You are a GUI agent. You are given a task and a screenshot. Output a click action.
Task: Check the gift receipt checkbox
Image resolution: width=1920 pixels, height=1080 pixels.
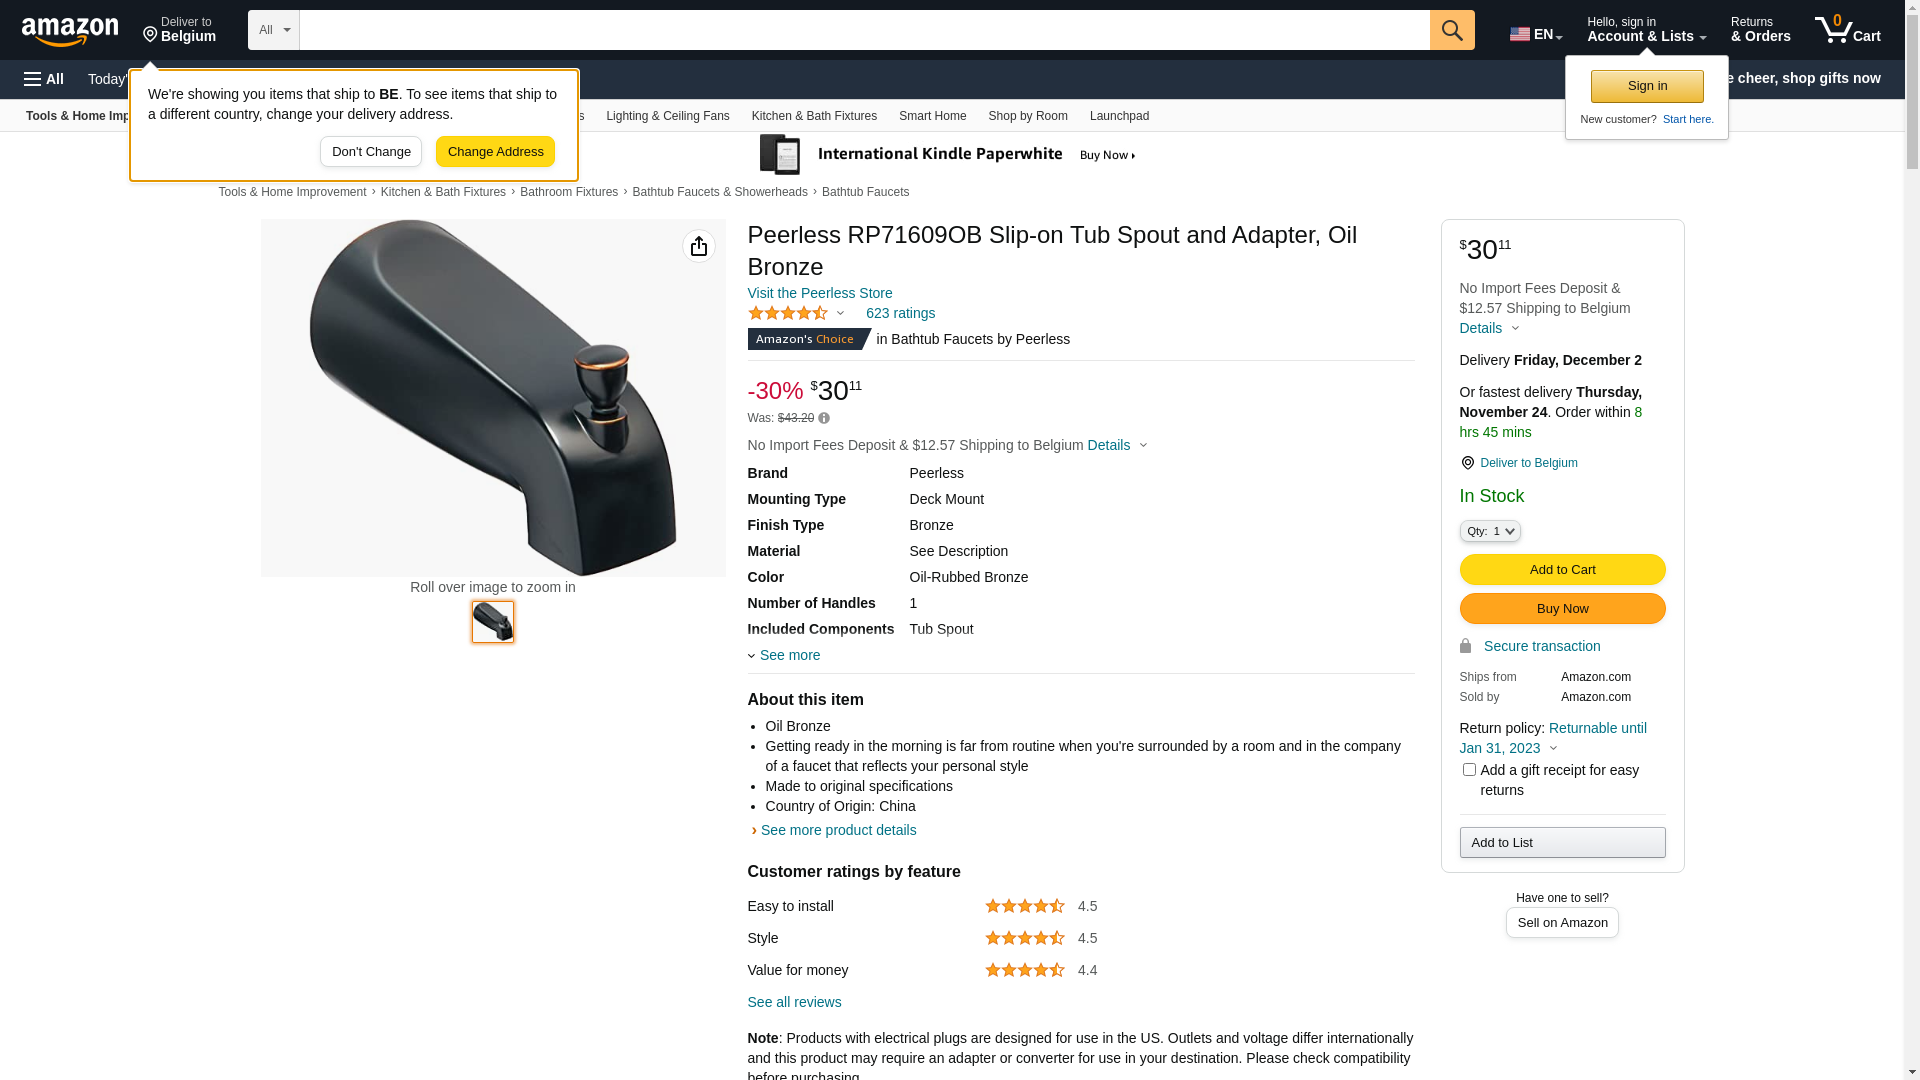[1469, 770]
